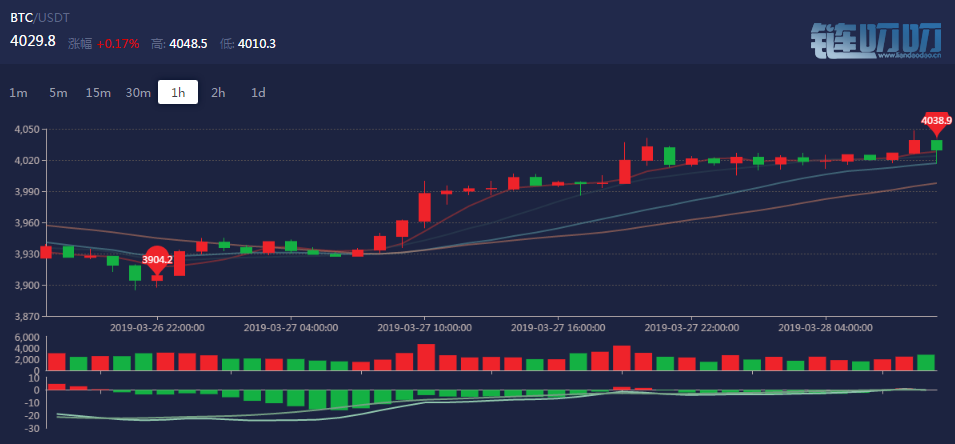
Task: Click the 2019-03-27 10:00:00 time label
Action: click(425, 327)
